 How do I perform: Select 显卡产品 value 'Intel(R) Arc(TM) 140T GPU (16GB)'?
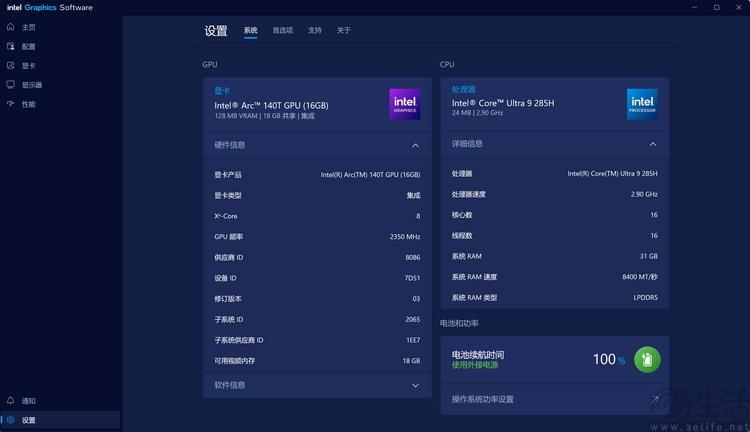370,175
